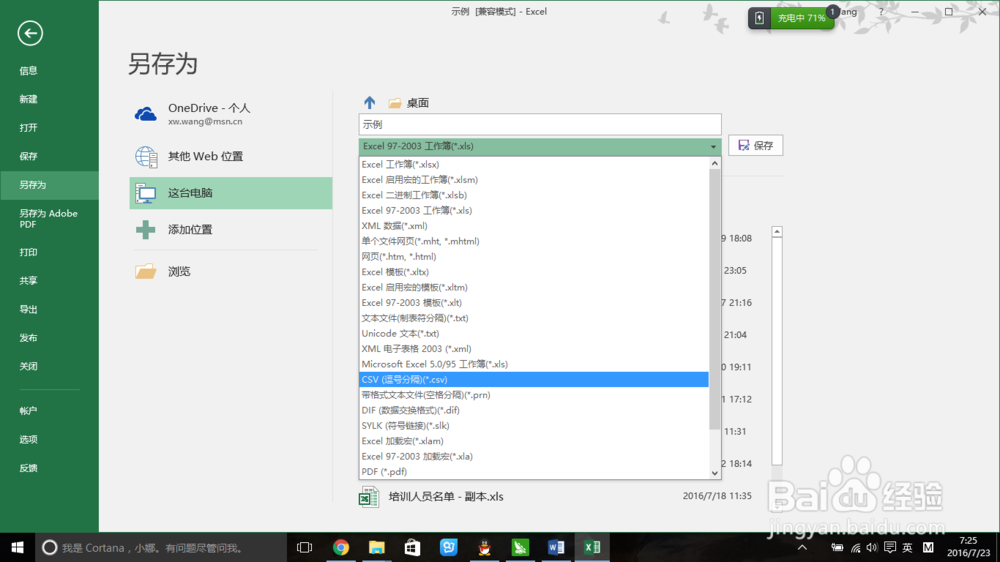
Task: Click the file list scroll up arrow
Action: point(777,232)
